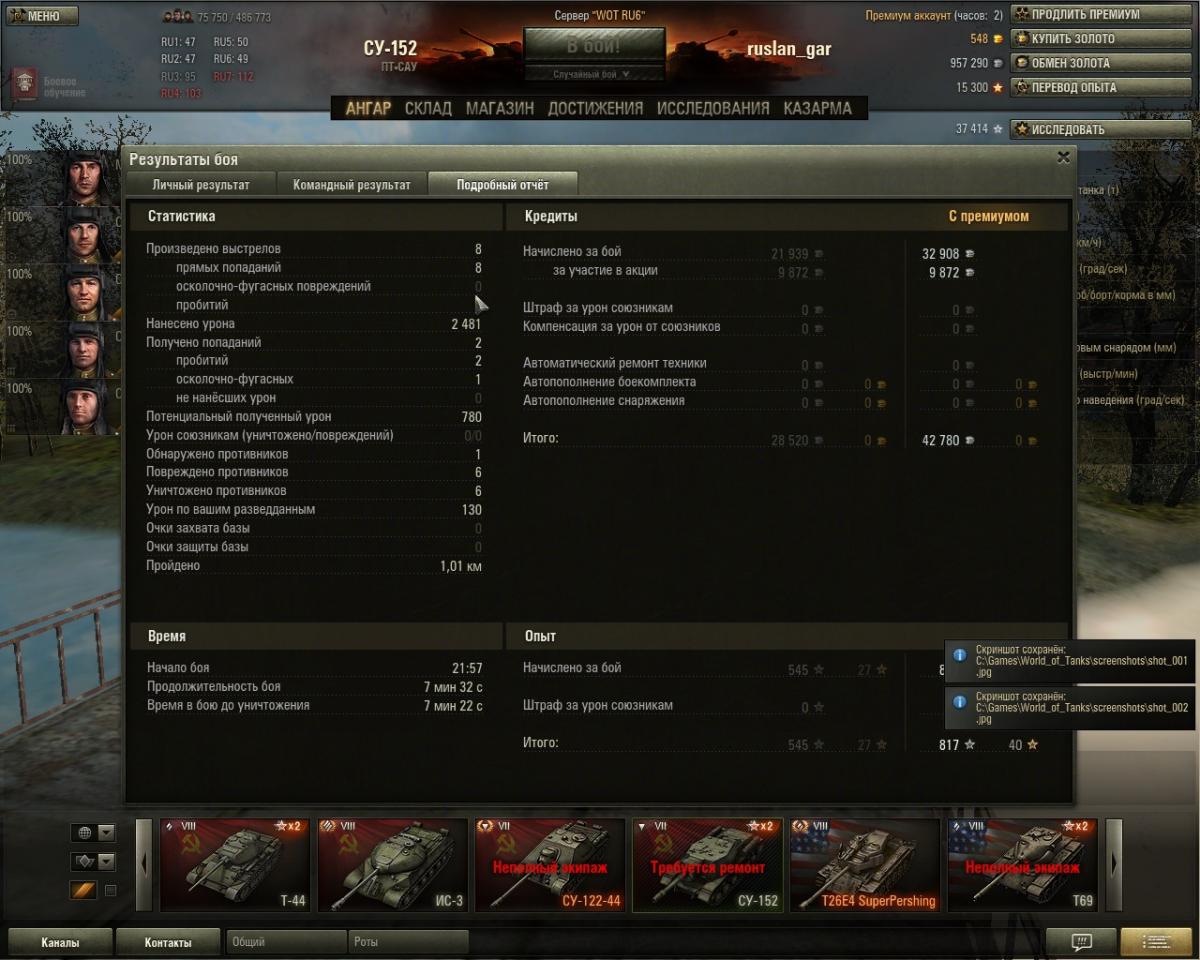Select the T69 tank in carousel
This screenshot has width=1200, height=960.
(x=1022, y=865)
